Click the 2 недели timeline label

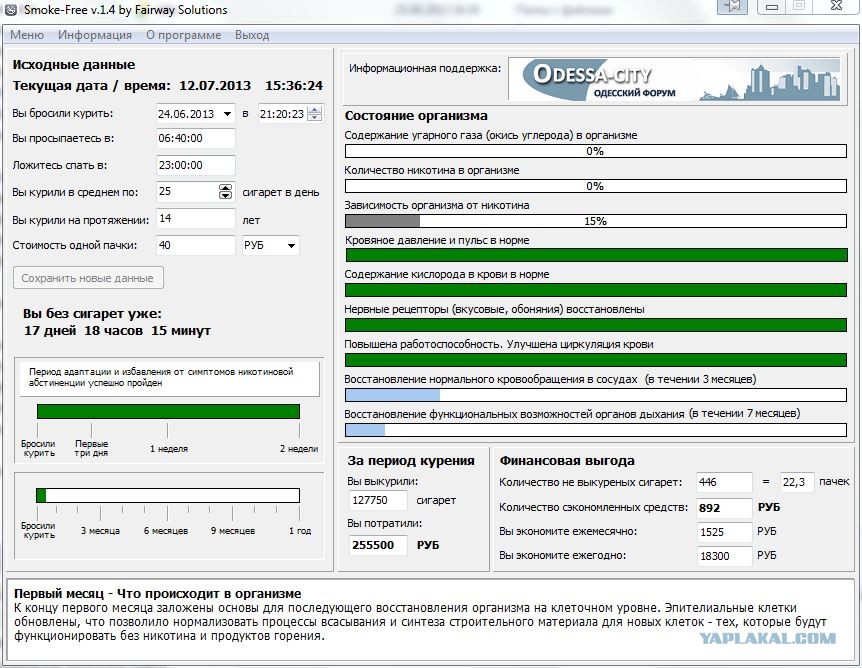pos(299,449)
